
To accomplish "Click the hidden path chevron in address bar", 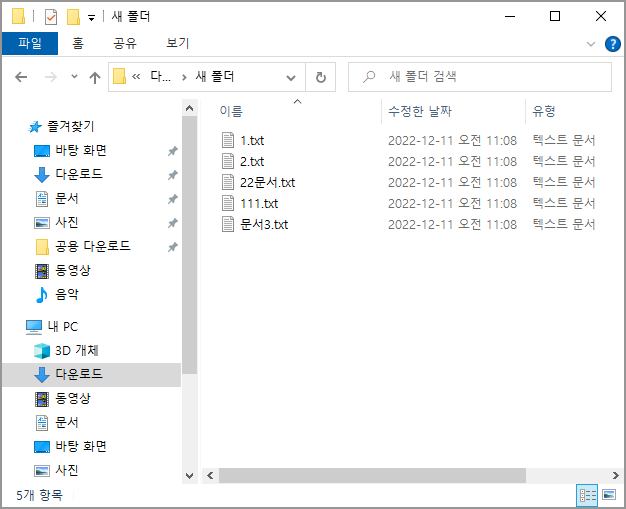I will [136, 76].
